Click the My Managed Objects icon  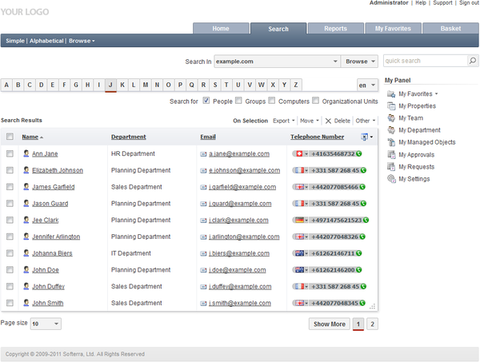[x=391, y=142]
